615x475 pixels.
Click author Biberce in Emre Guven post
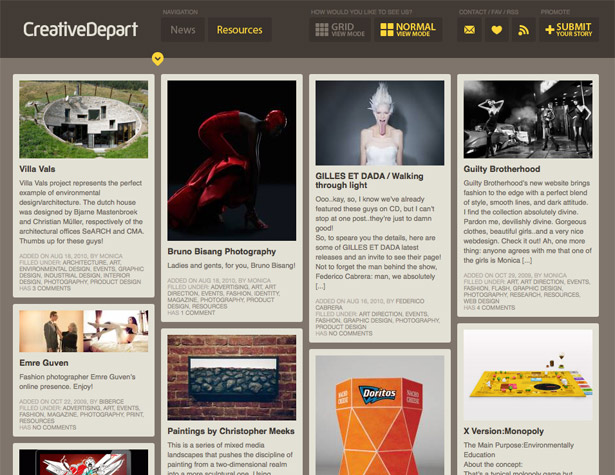(x=111, y=402)
